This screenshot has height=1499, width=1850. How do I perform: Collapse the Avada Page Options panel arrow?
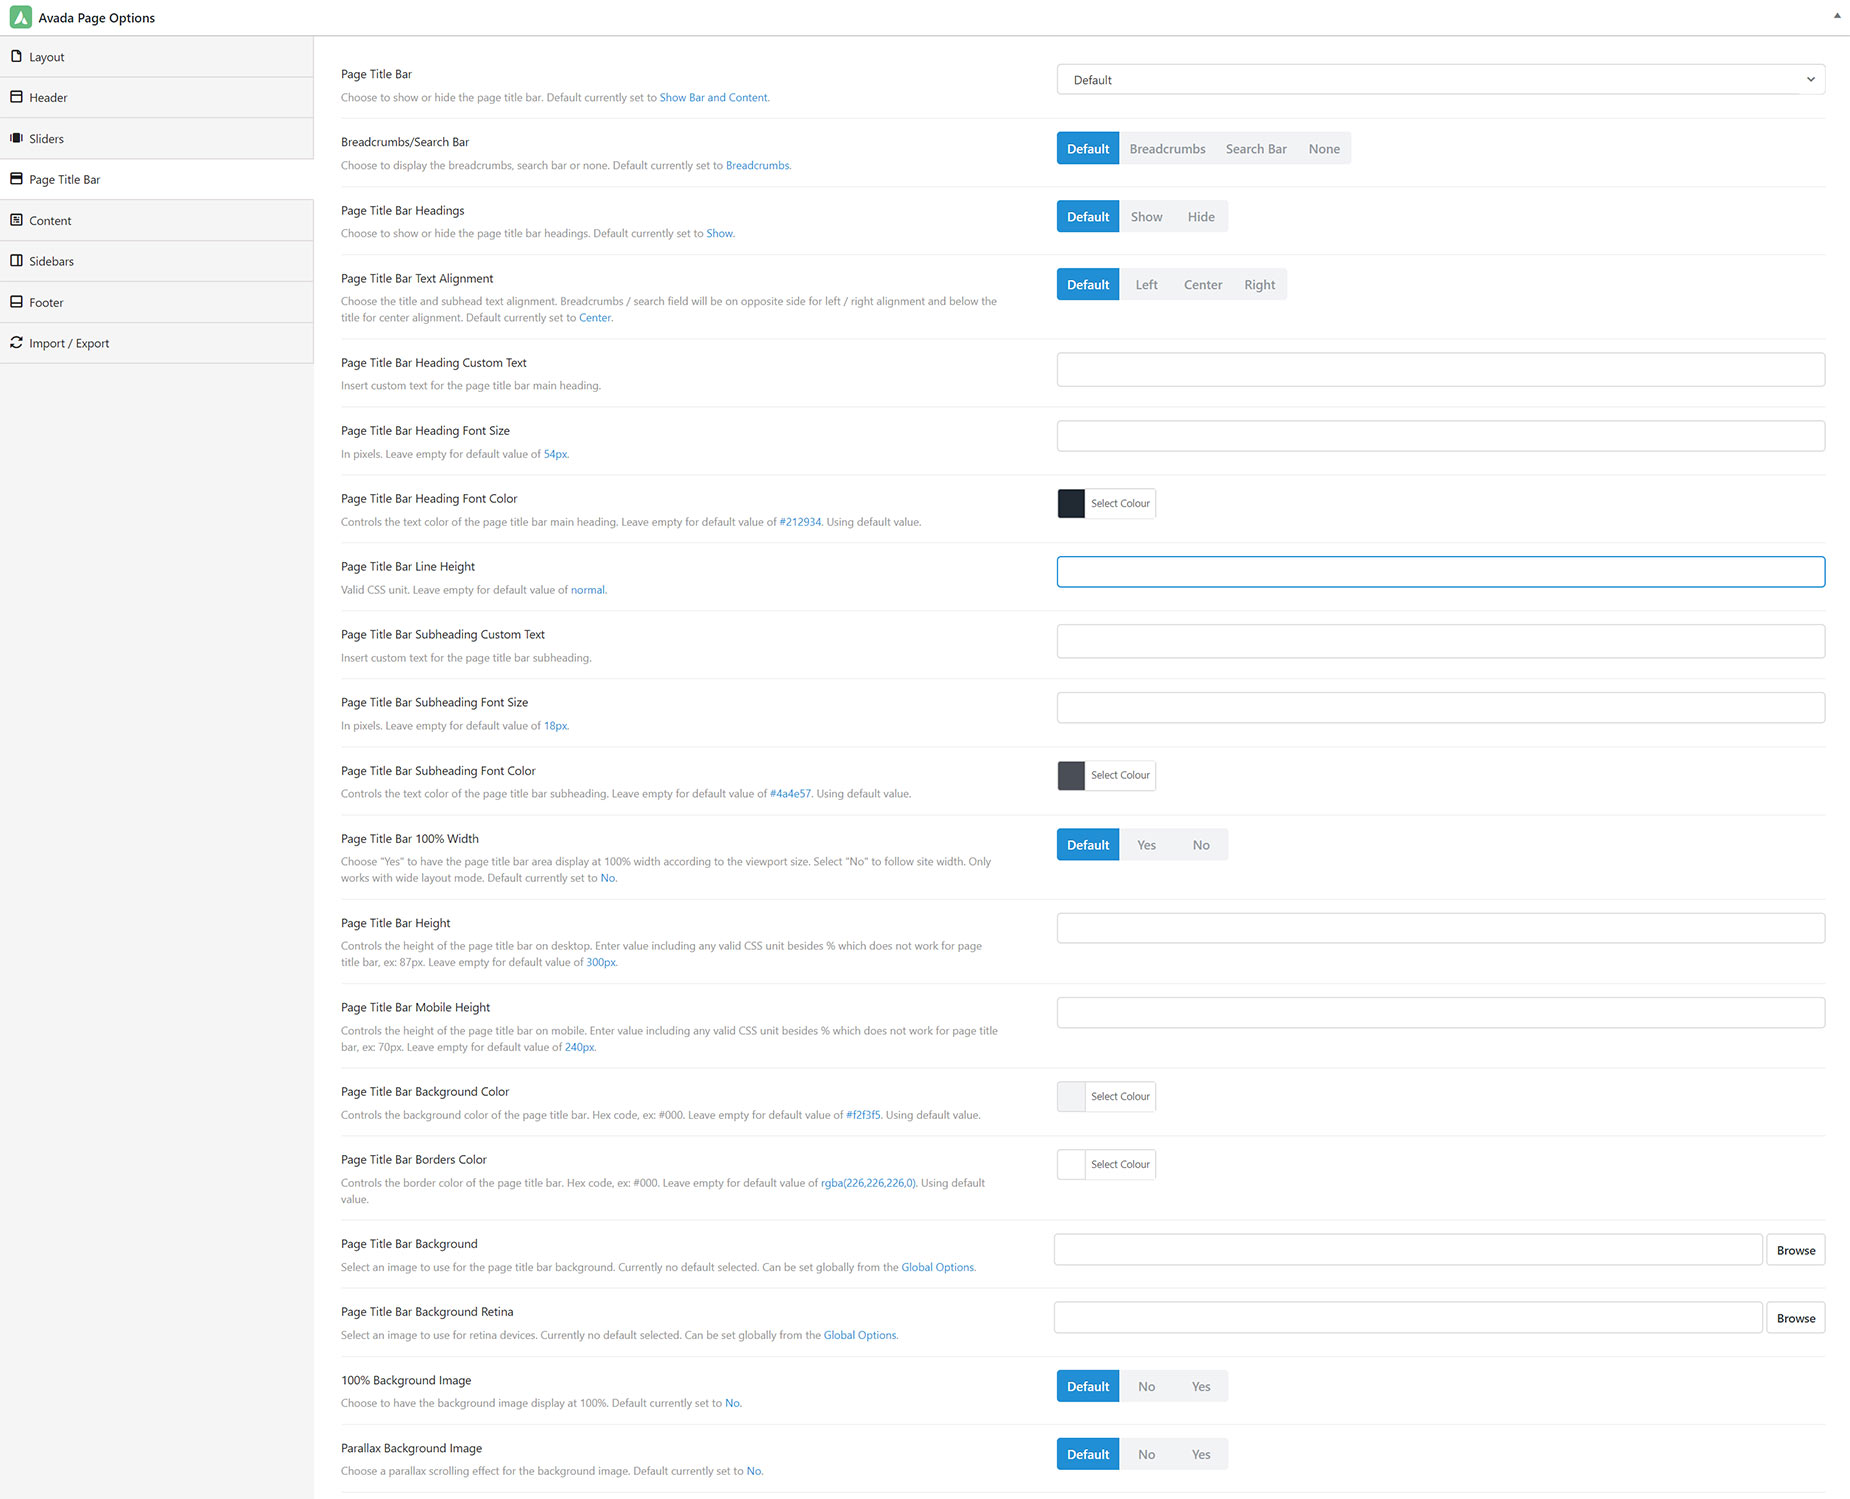pyautogui.click(x=1837, y=16)
